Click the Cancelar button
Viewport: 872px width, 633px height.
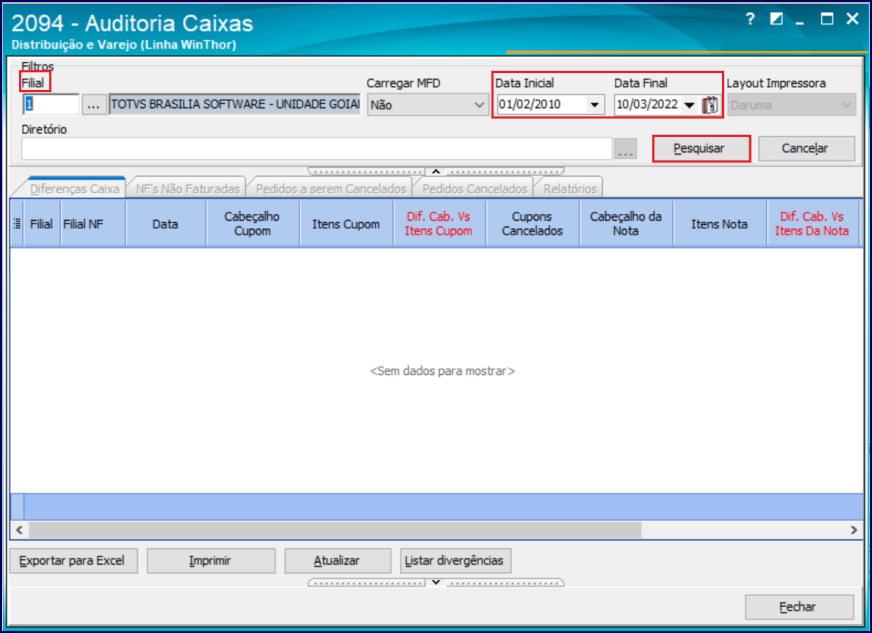click(x=806, y=149)
